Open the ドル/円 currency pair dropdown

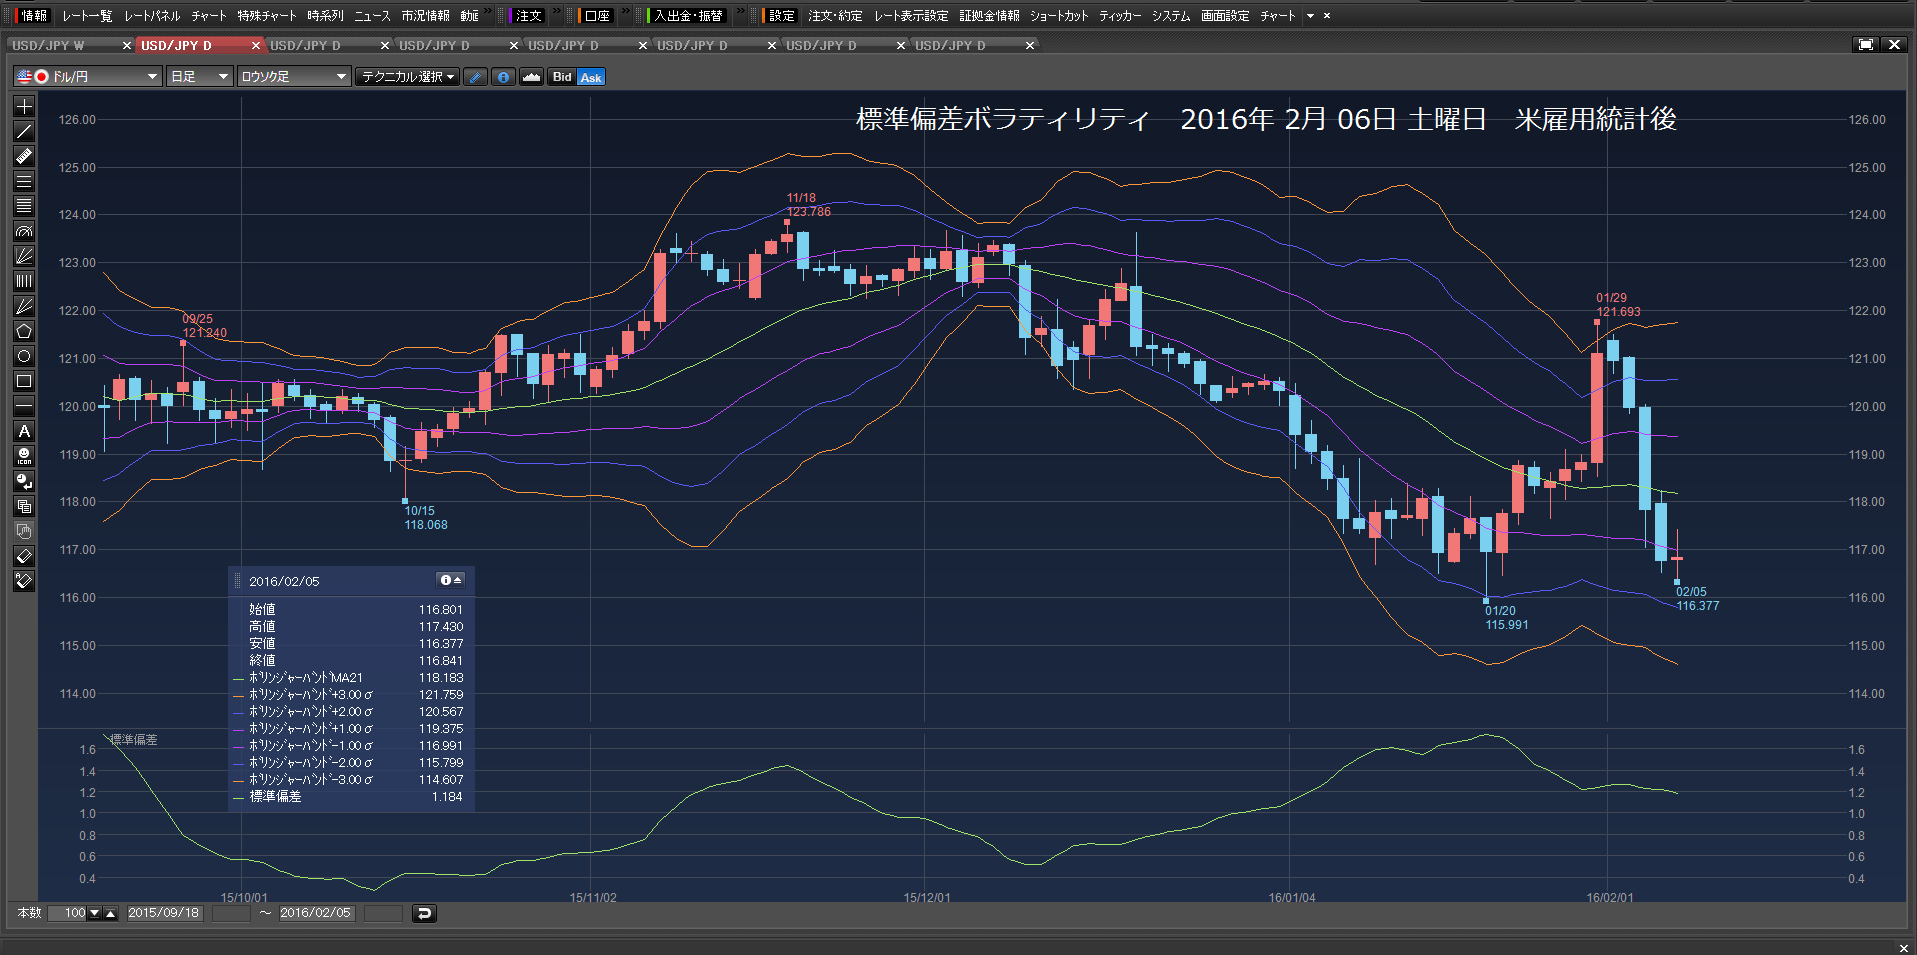[88, 77]
